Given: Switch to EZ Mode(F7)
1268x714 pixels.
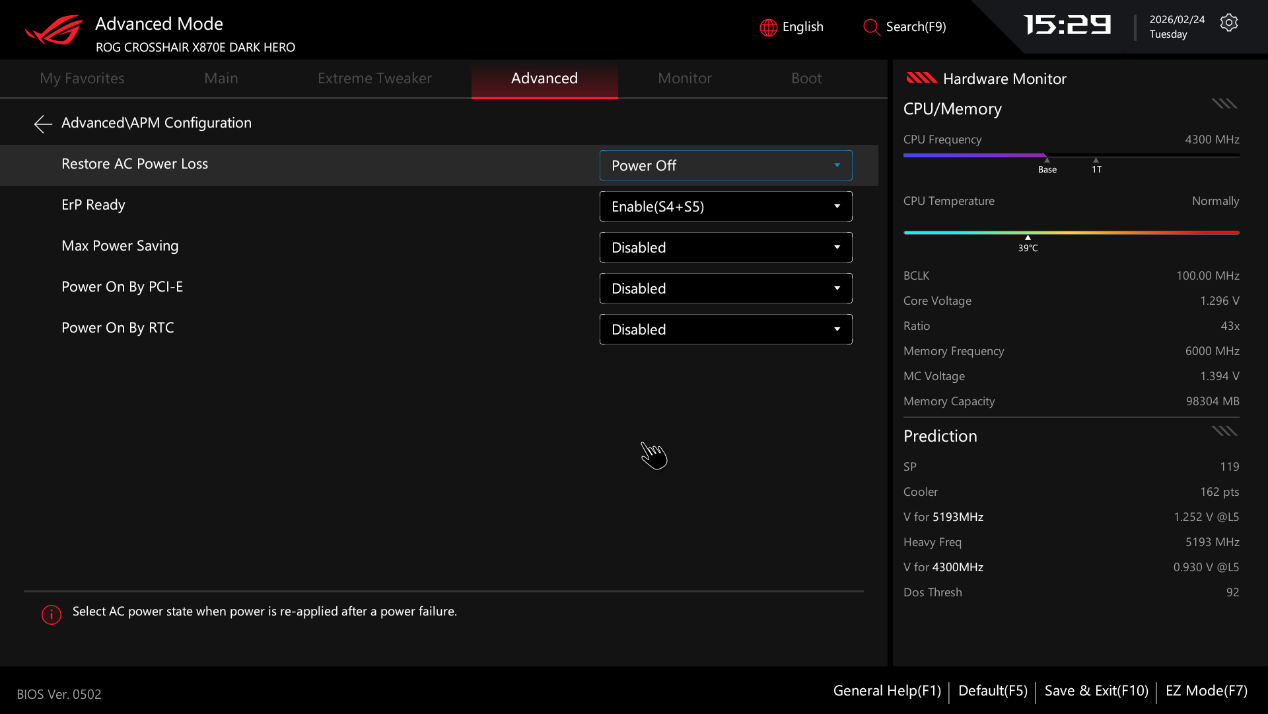Looking at the screenshot, I should pyautogui.click(x=1206, y=691).
